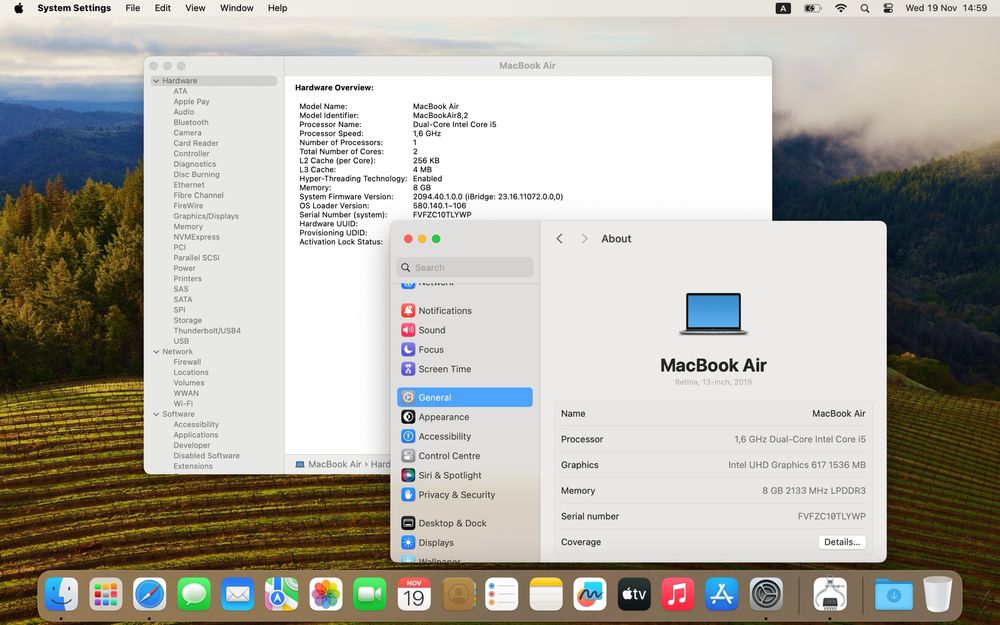This screenshot has width=1000, height=625.
Task: Open Finder from the Dock
Action: (x=61, y=594)
